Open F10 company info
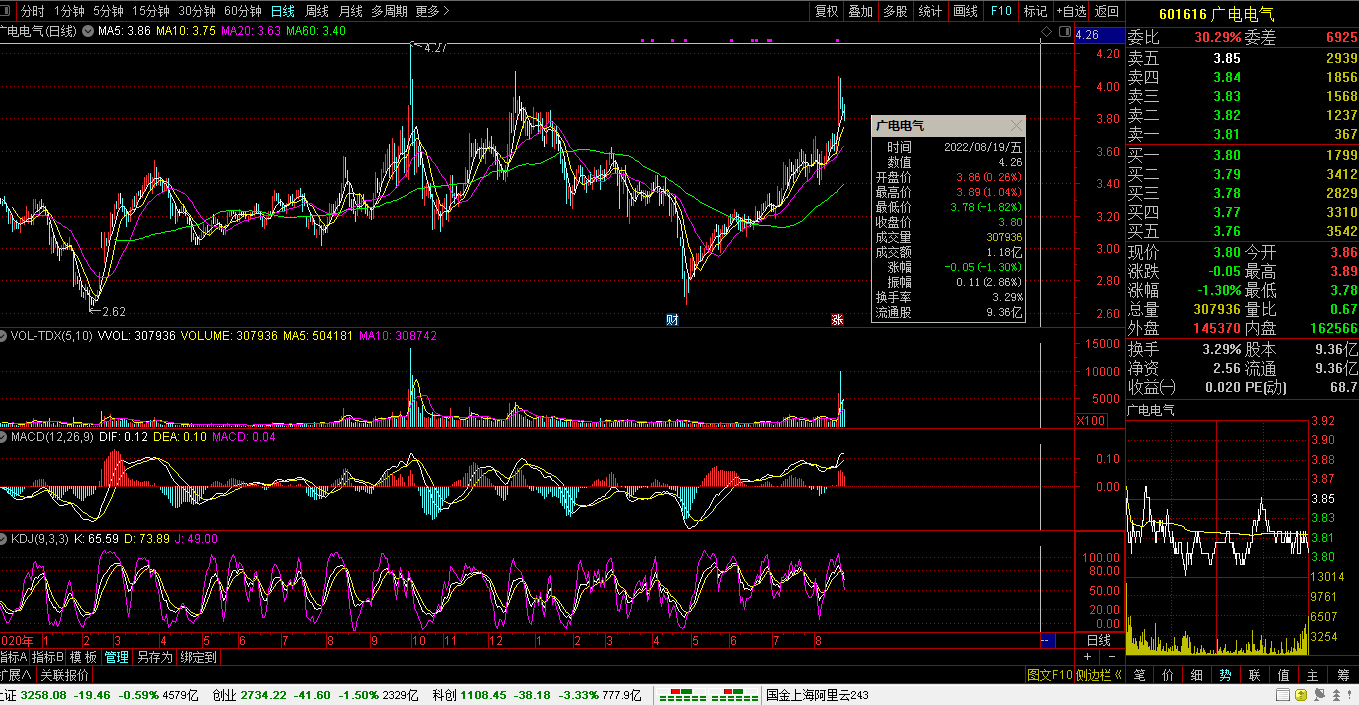The width and height of the screenshot is (1359, 705). click(x=1000, y=11)
